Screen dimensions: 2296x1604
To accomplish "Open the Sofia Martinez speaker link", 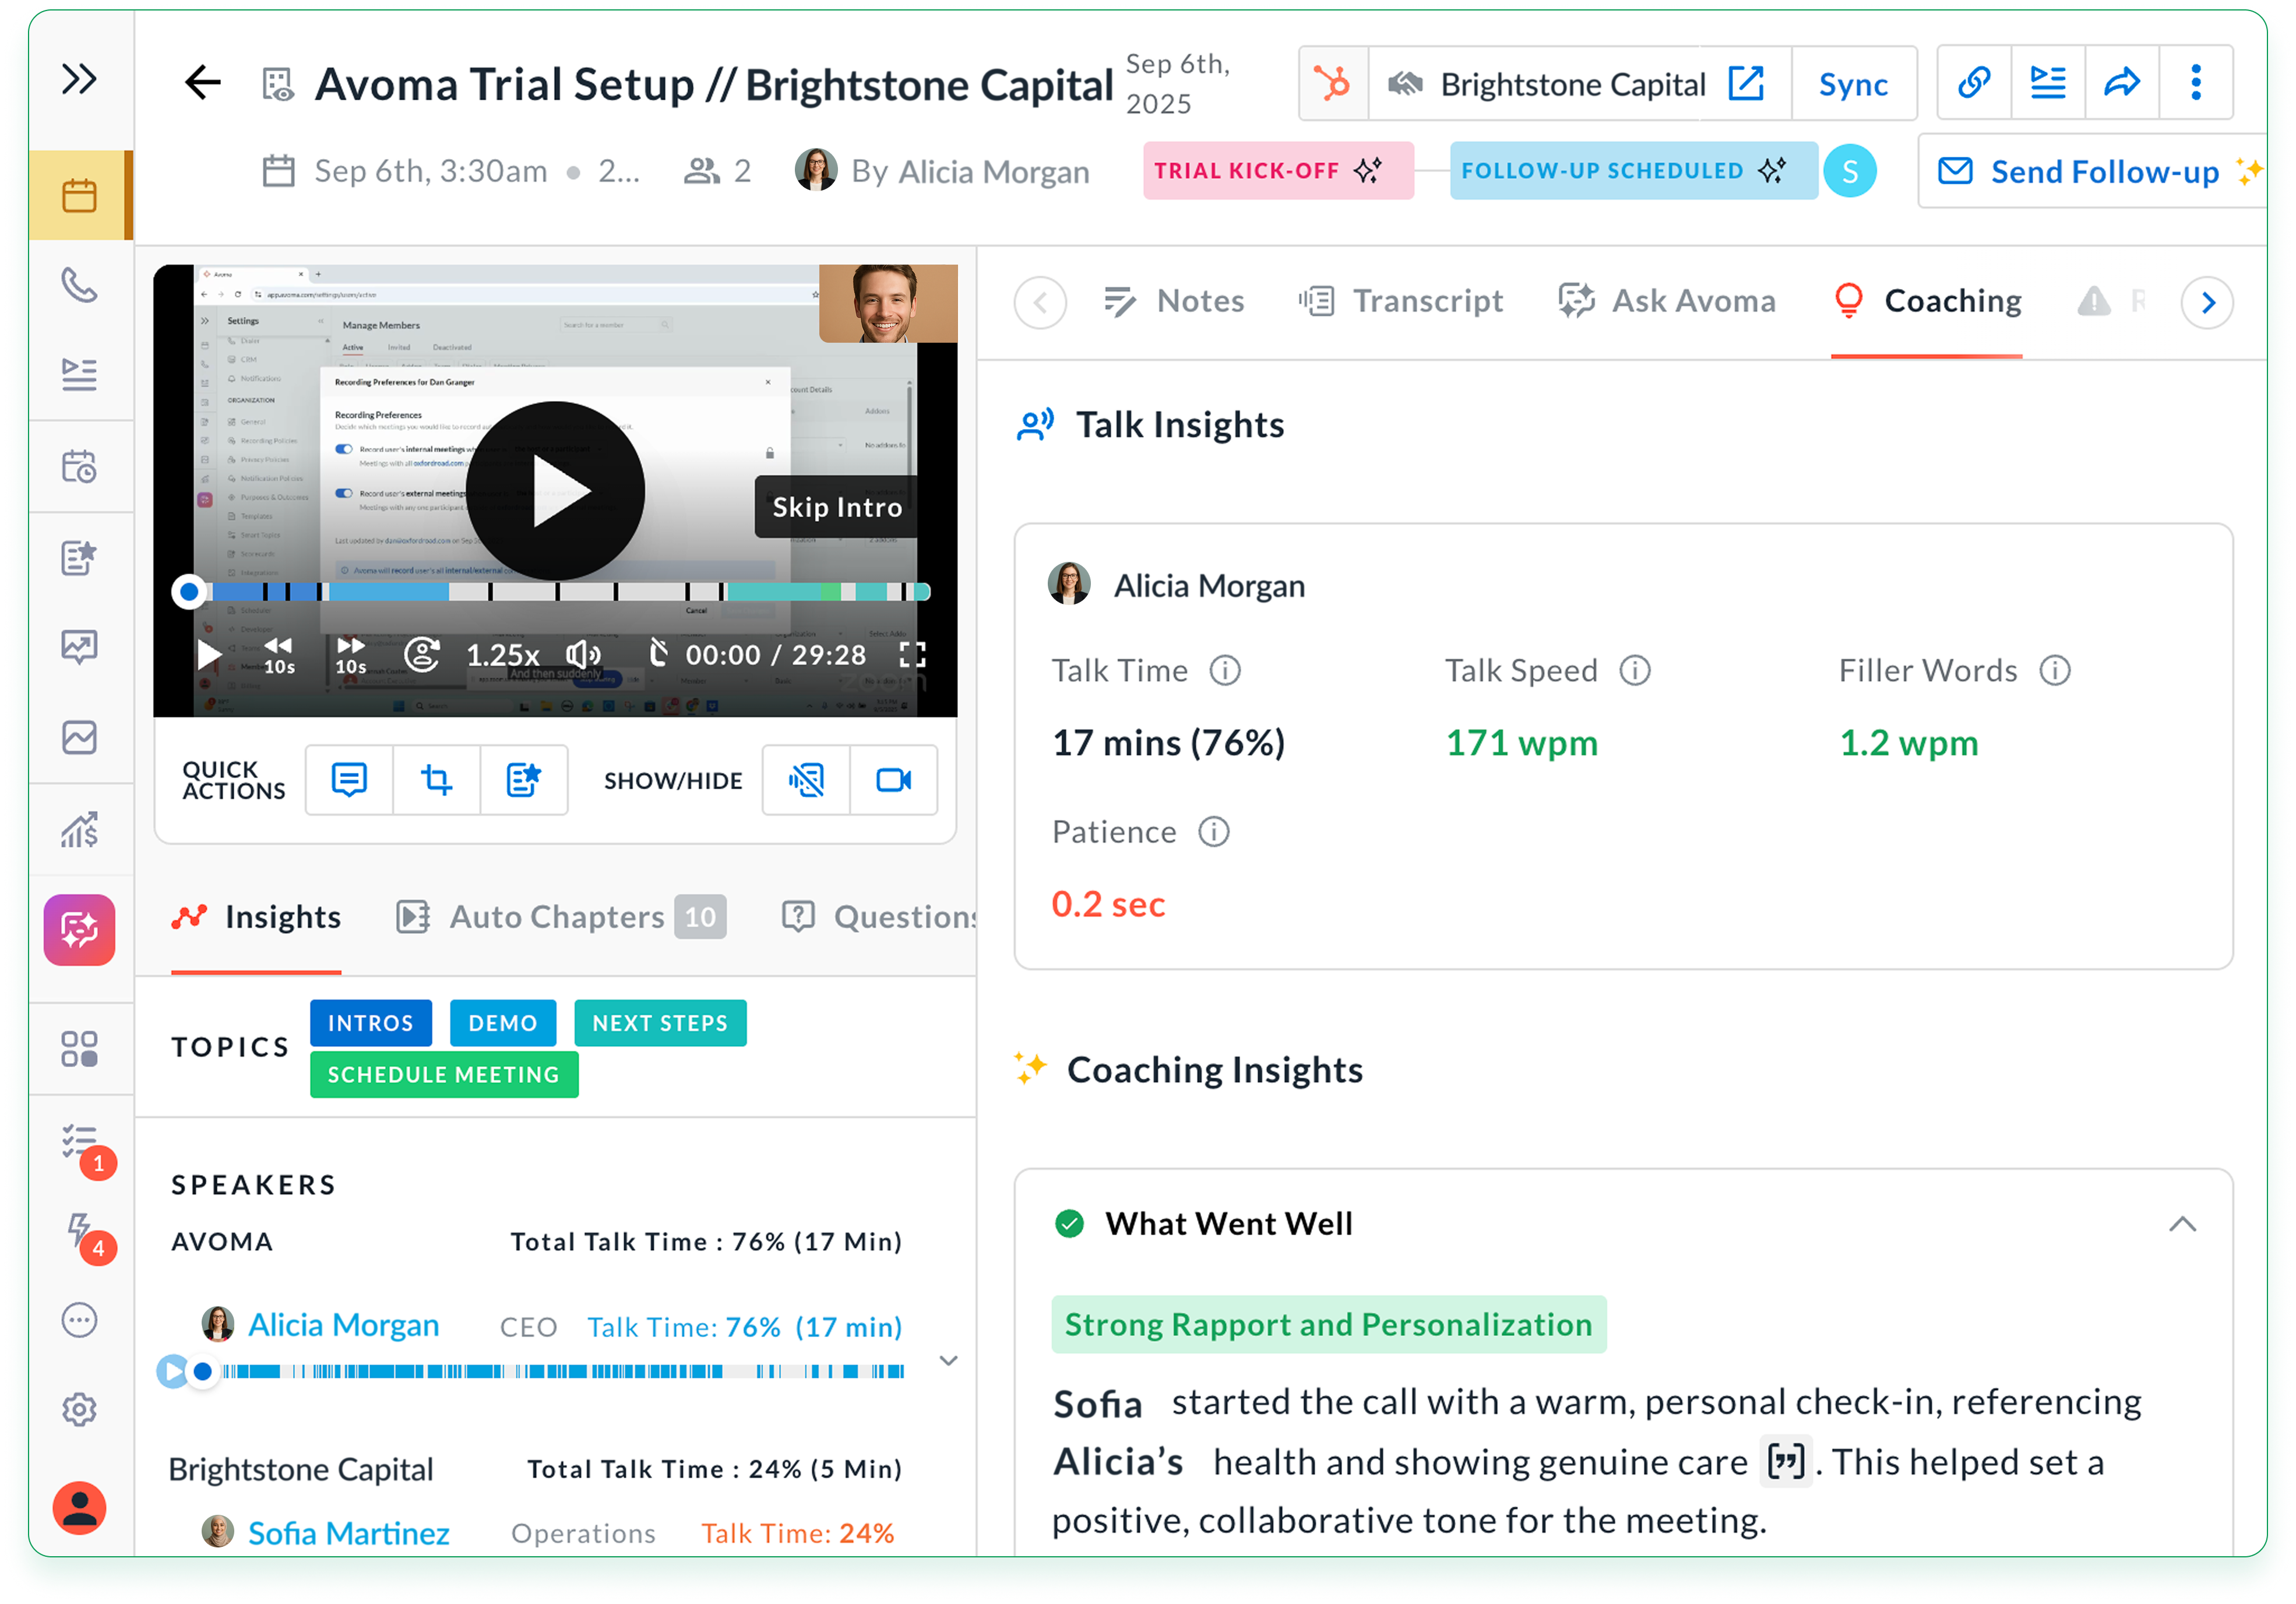I will 348,1533.
